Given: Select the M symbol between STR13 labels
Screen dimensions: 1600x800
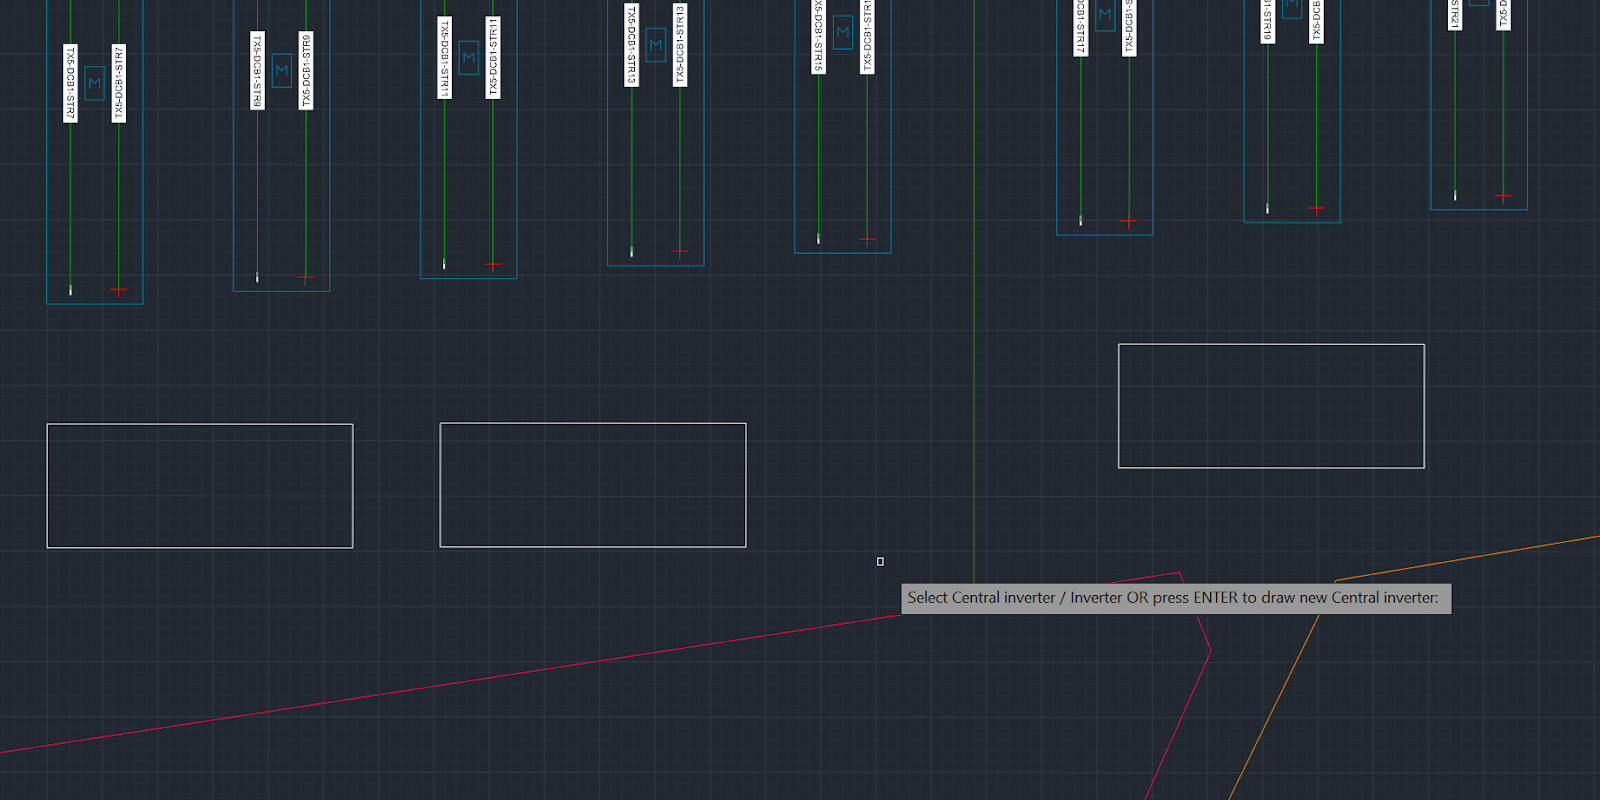Looking at the screenshot, I should (656, 45).
